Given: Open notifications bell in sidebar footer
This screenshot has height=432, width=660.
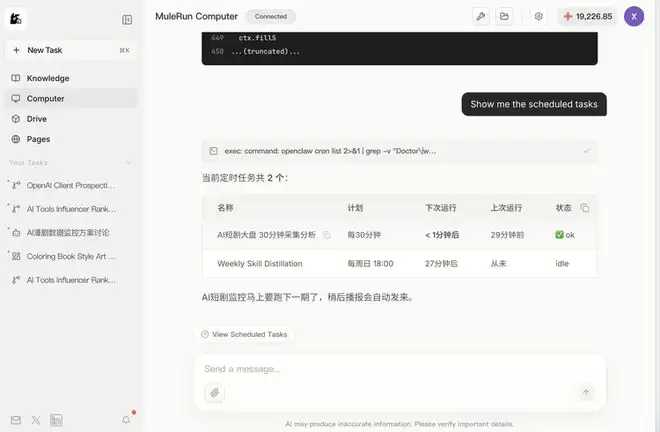Looking at the screenshot, I should (126, 420).
